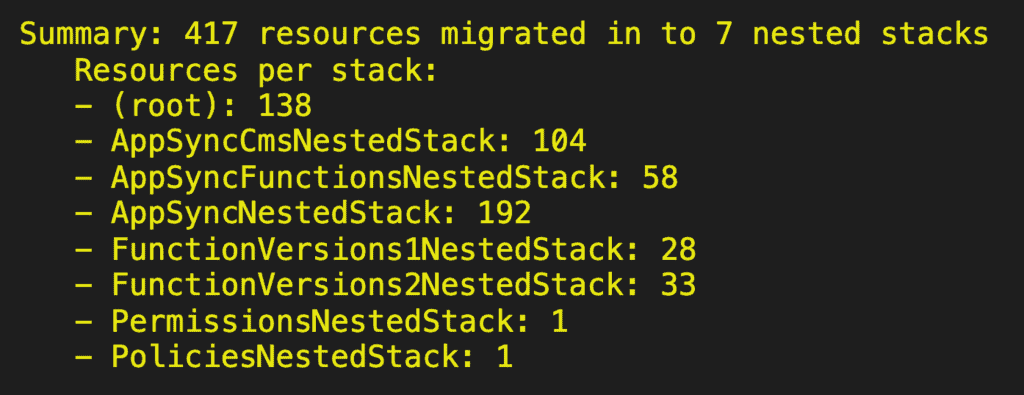Click the (root): 138 line
The image size is (1024, 395).
click(x=193, y=106)
